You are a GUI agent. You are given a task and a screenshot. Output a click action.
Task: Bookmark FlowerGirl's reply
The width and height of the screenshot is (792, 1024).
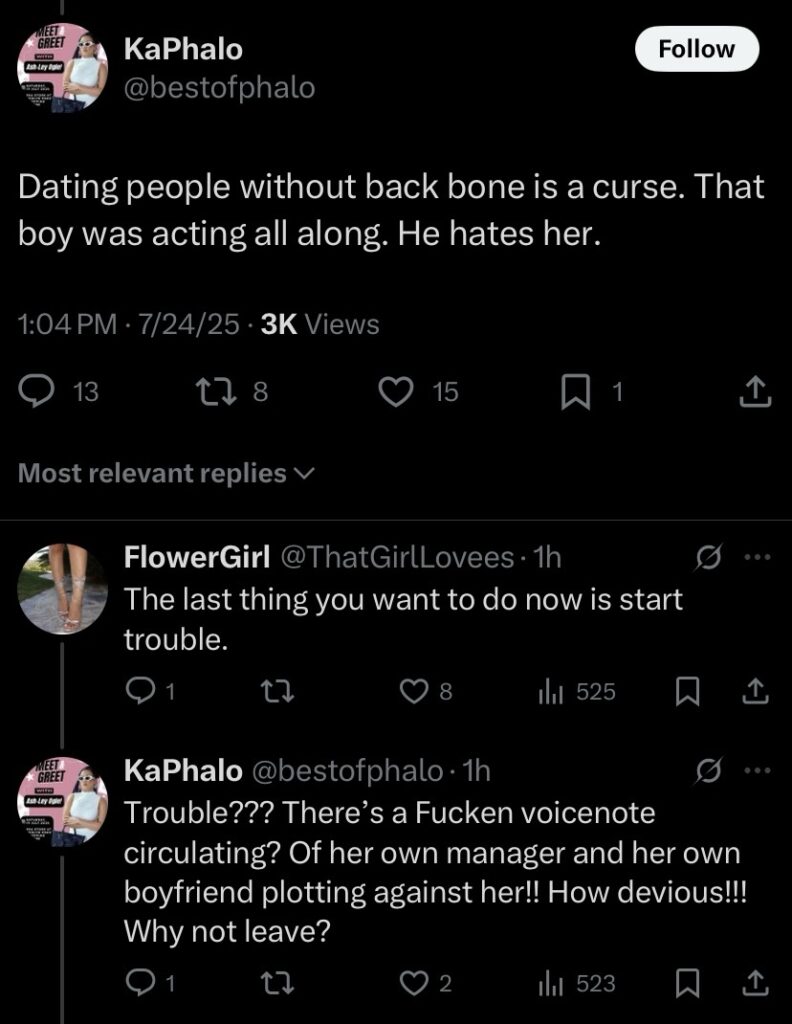[687, 692]
